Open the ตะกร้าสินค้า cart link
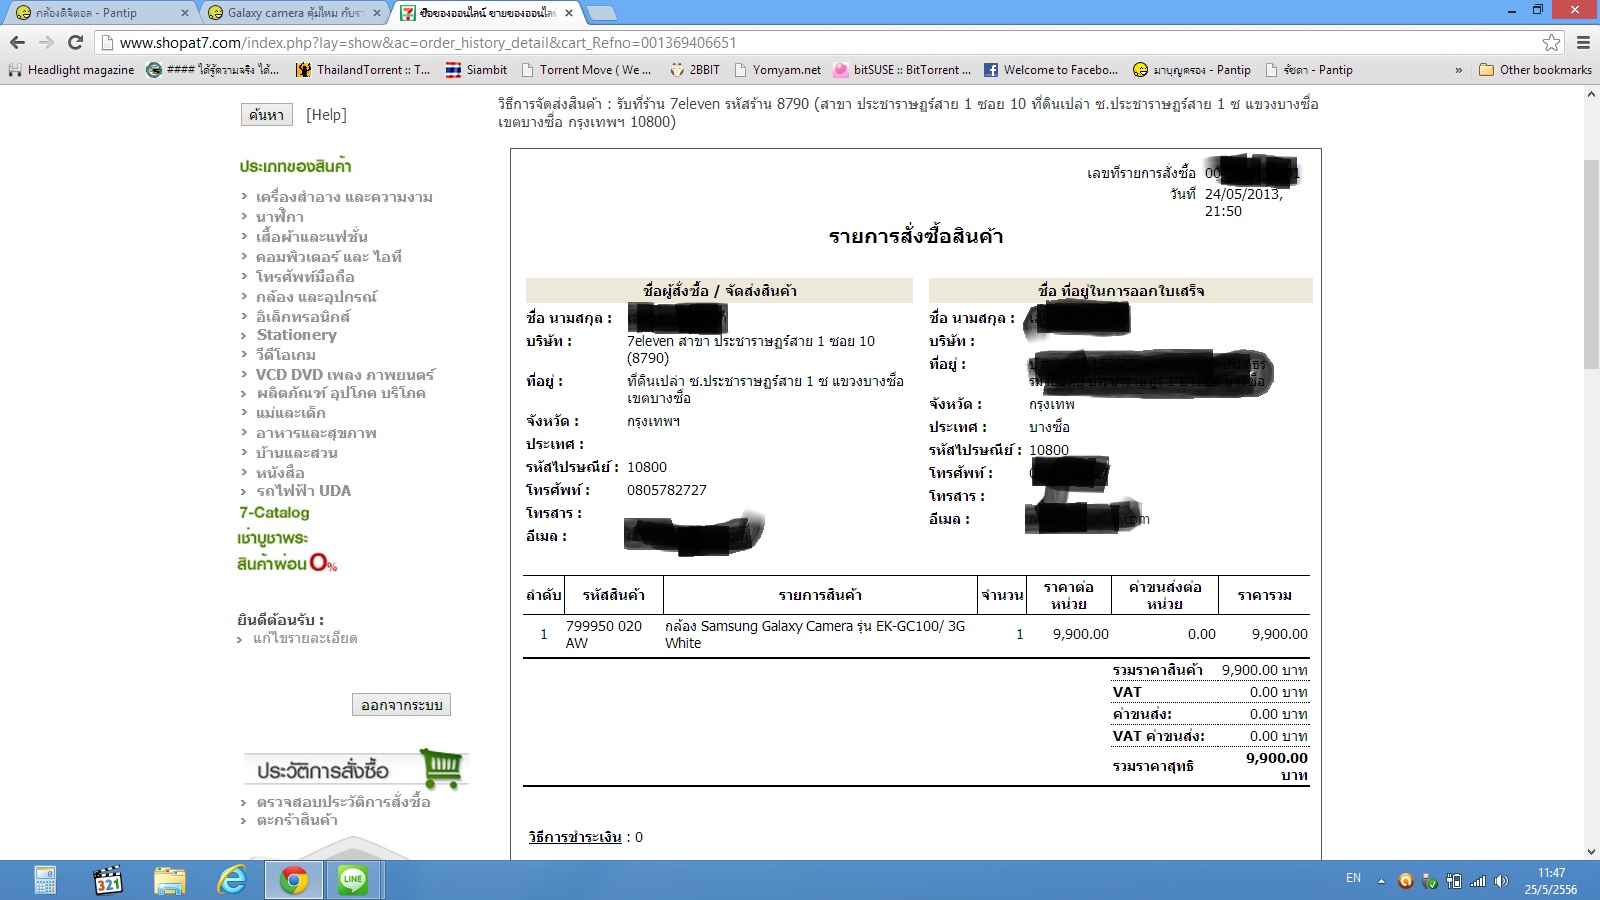Image resolution: width=1600 pixels, height=900 pixels. tap(297, 820)
